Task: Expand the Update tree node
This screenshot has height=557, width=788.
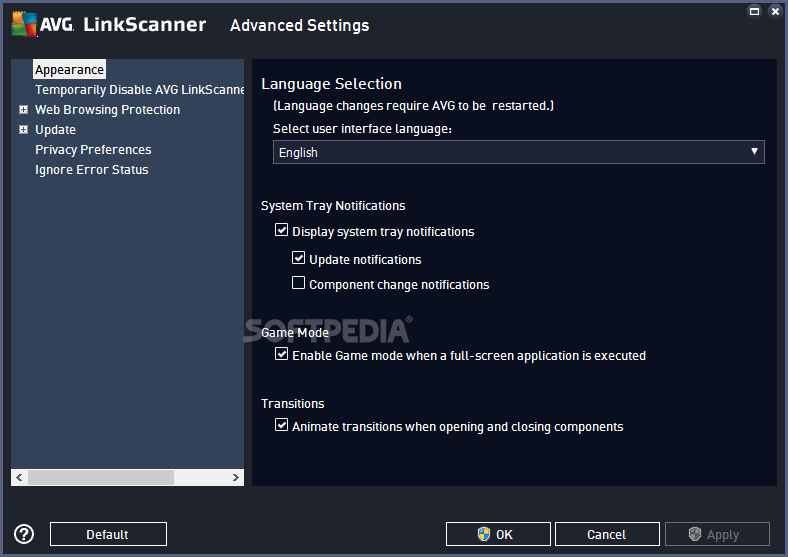Action: [23, 129]
